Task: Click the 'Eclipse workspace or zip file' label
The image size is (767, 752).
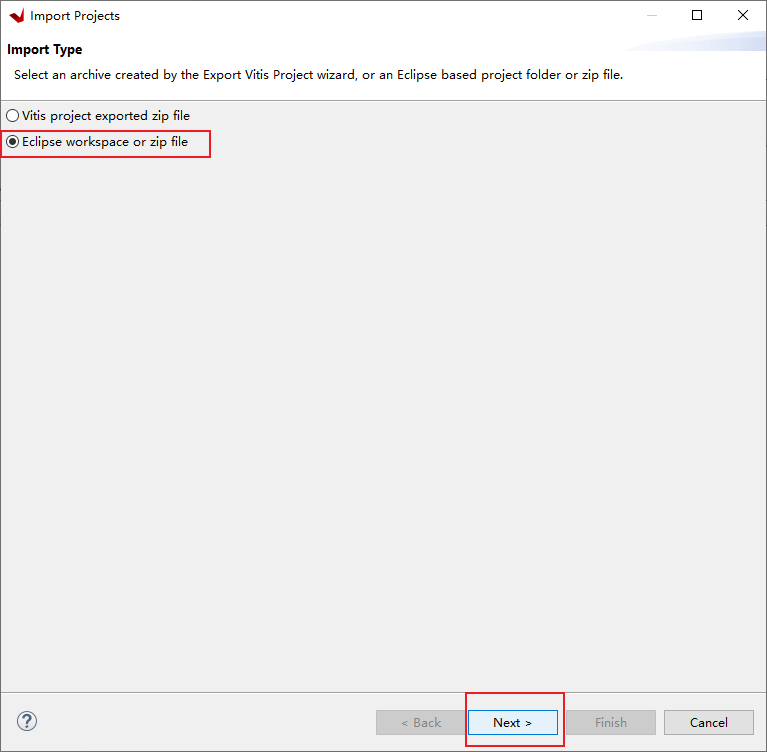Action: pyautogui.click(x=104, y=142)
